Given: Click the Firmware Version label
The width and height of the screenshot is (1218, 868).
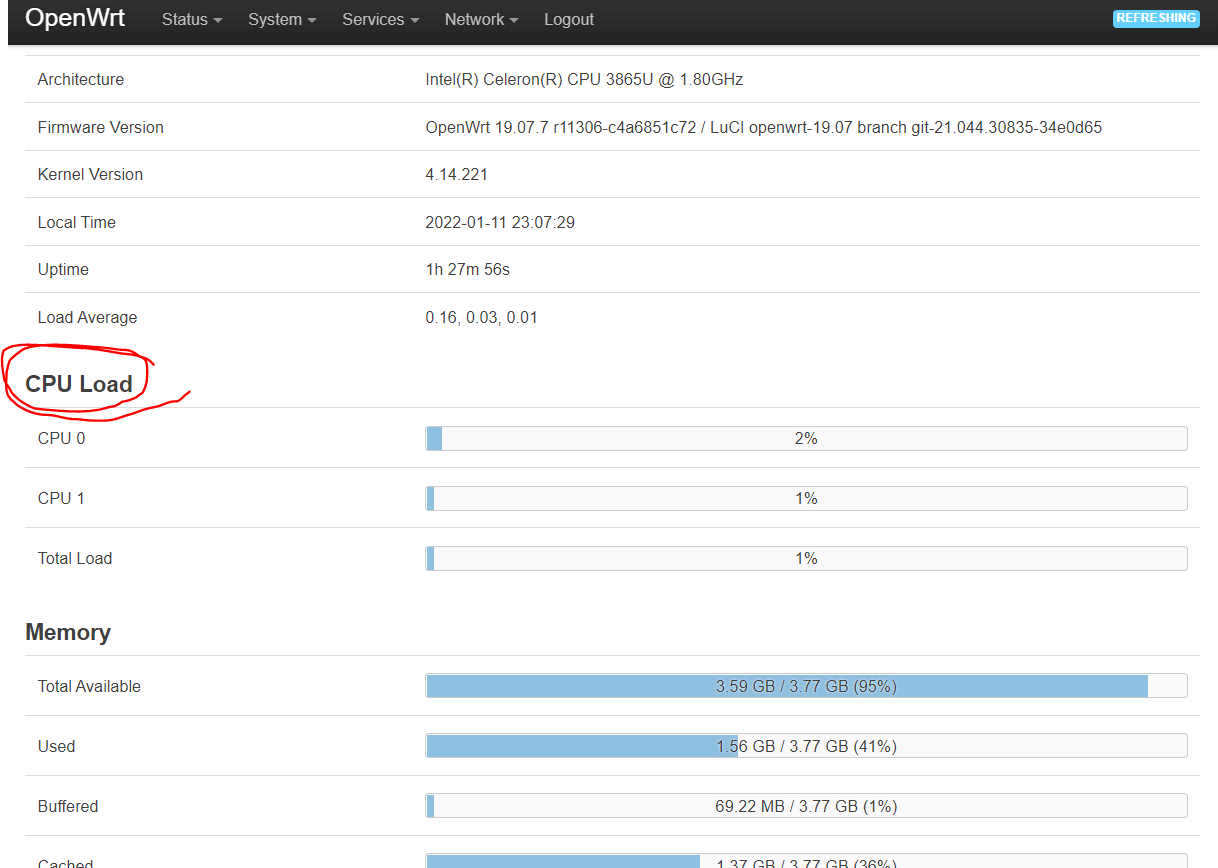Looking at the screenshot, I should point(100,127).
